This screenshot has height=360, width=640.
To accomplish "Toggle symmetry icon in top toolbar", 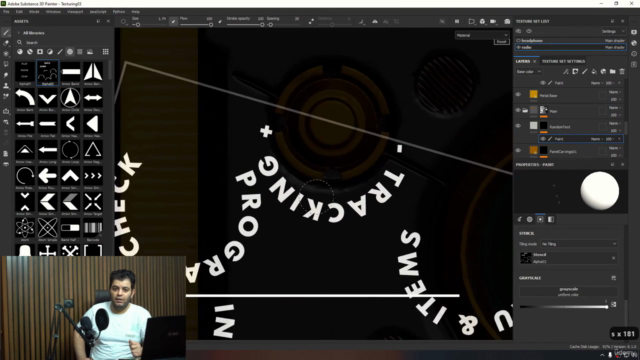I will (x=375, y=21).
